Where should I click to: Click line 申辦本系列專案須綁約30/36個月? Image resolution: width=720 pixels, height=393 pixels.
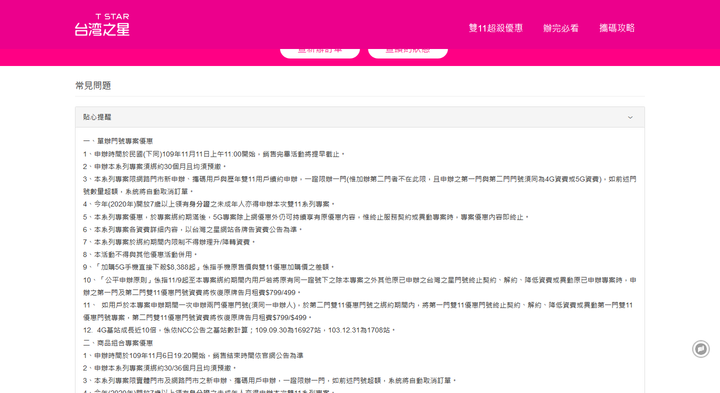[x=160, y=368]
